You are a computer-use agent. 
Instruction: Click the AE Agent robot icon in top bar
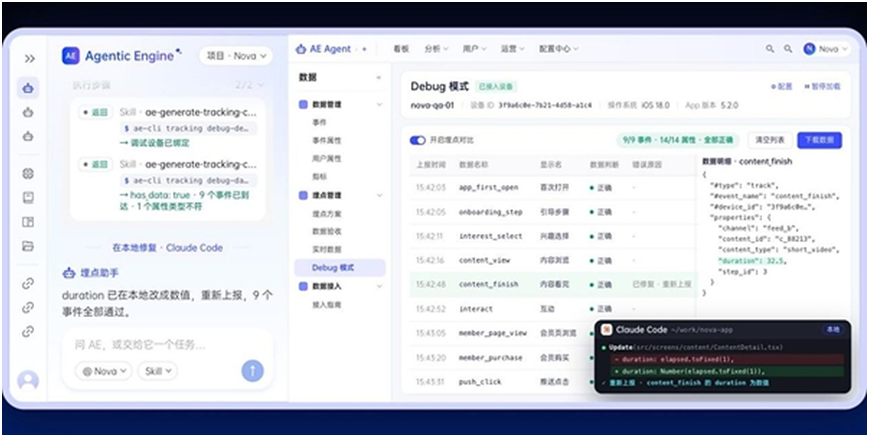click(301, 49)
